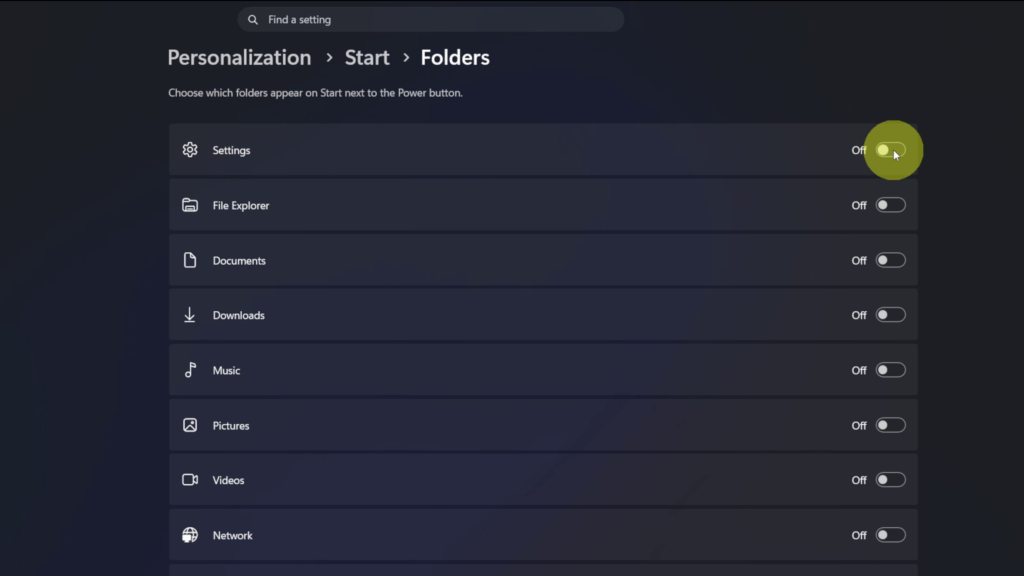Select the Documents row label
This screenshot has width=1024, height=576.
pyautogui.click(x=239, y=261)
